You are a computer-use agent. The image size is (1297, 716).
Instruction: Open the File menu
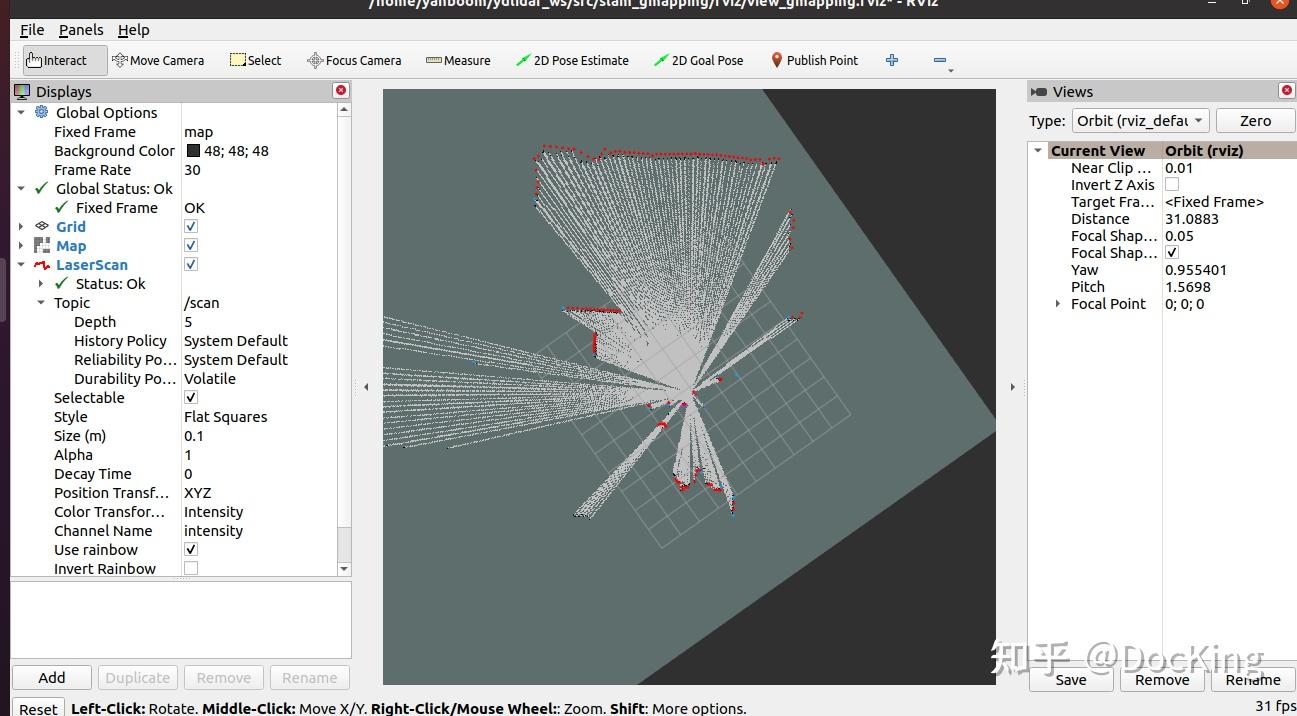click(x=32, y=30)
